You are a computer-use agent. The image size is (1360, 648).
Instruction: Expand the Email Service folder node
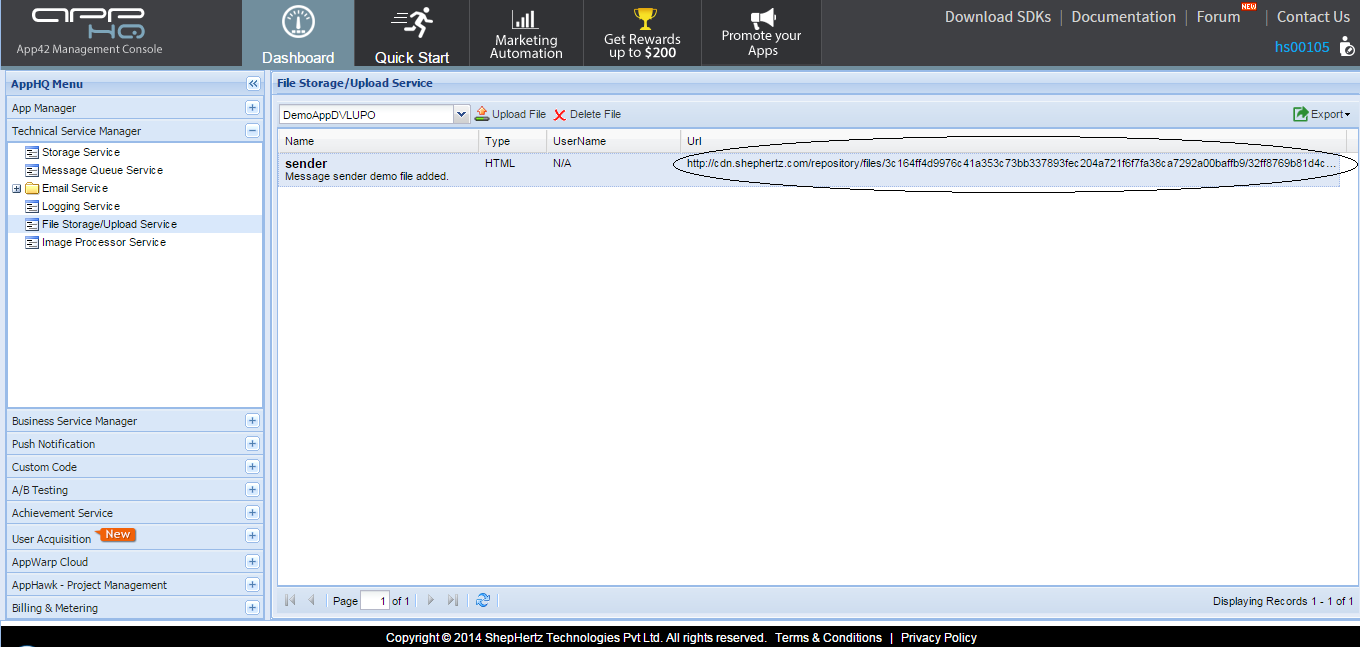pyautogui.click(x=16, y=189)
